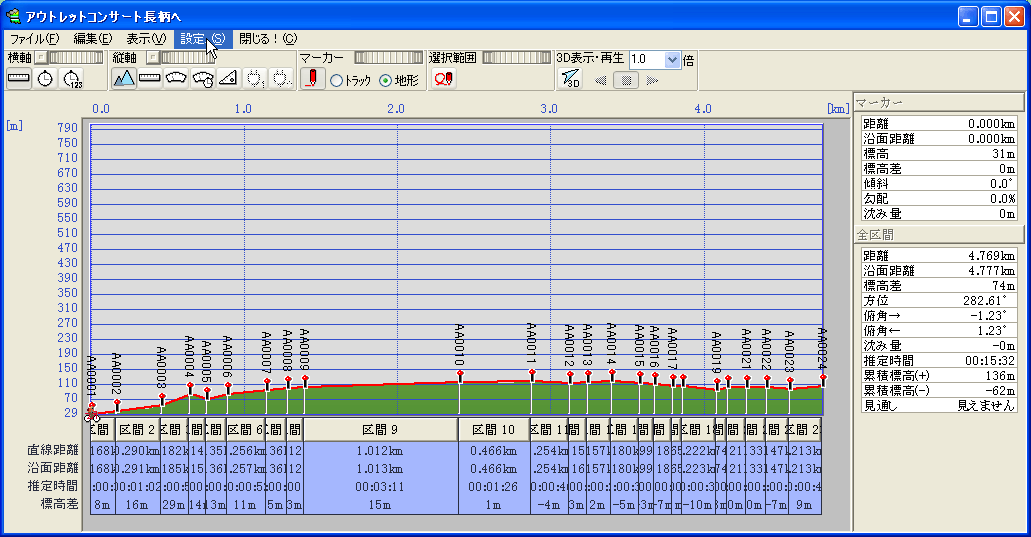The height and width of the screenshot is (537, 1031).
Task: Click the 15m elevation difference cell
Action: (x=380, y=505)
